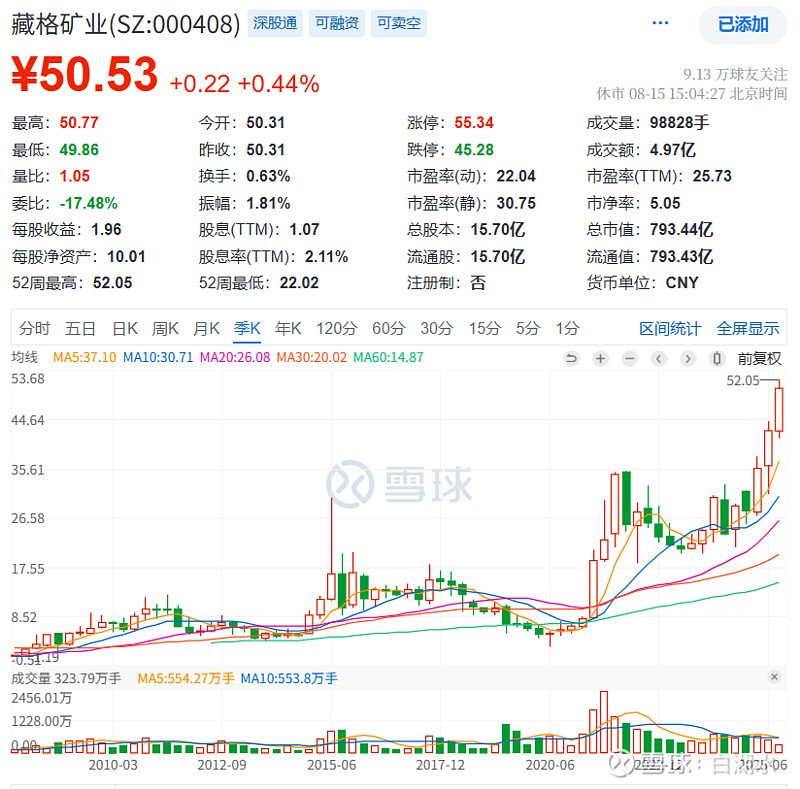The width and height of the screenshot is (800, 789).
Task: Click the 2015-06 date axis label
Action: point(331,765)
